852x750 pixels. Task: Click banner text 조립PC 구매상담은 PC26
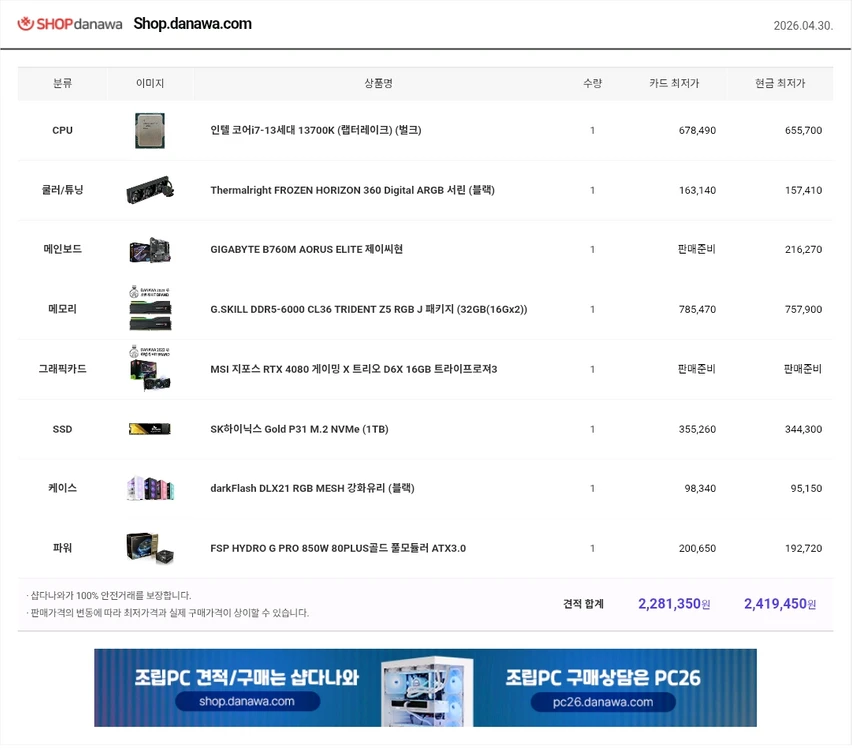pos(603,678)
